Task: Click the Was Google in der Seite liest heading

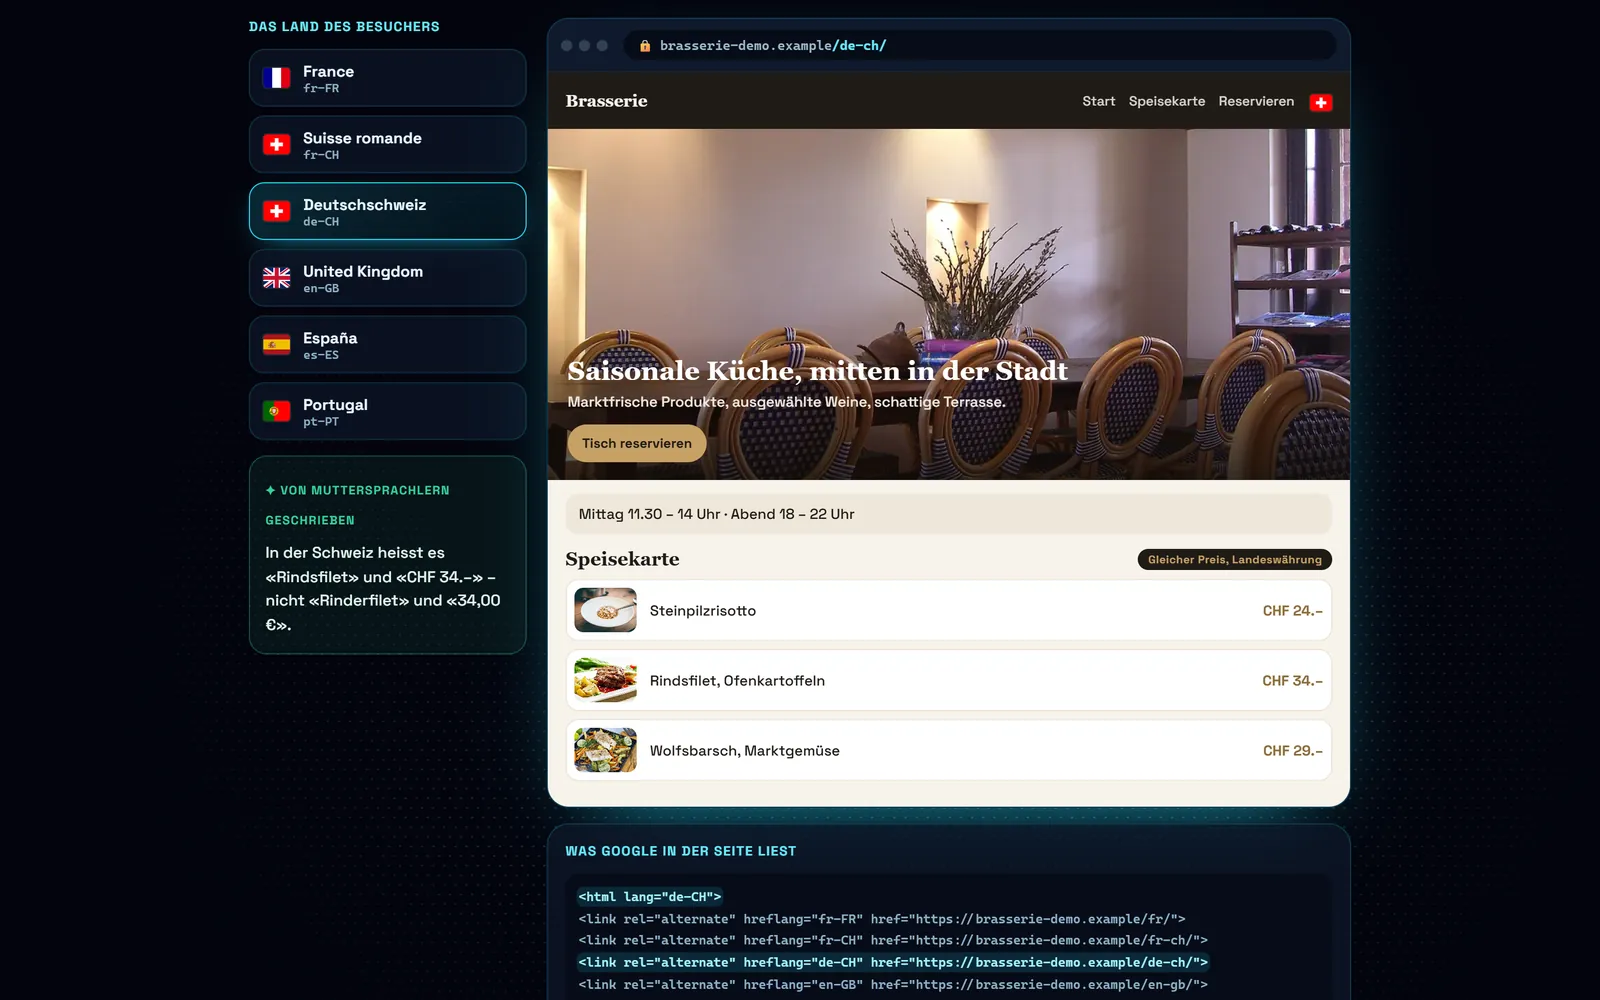Action: point(681,851)
